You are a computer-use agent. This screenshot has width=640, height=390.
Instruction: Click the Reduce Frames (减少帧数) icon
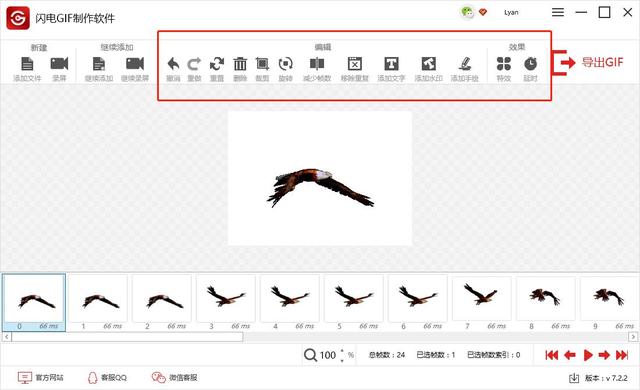click(x=317, y=64)
